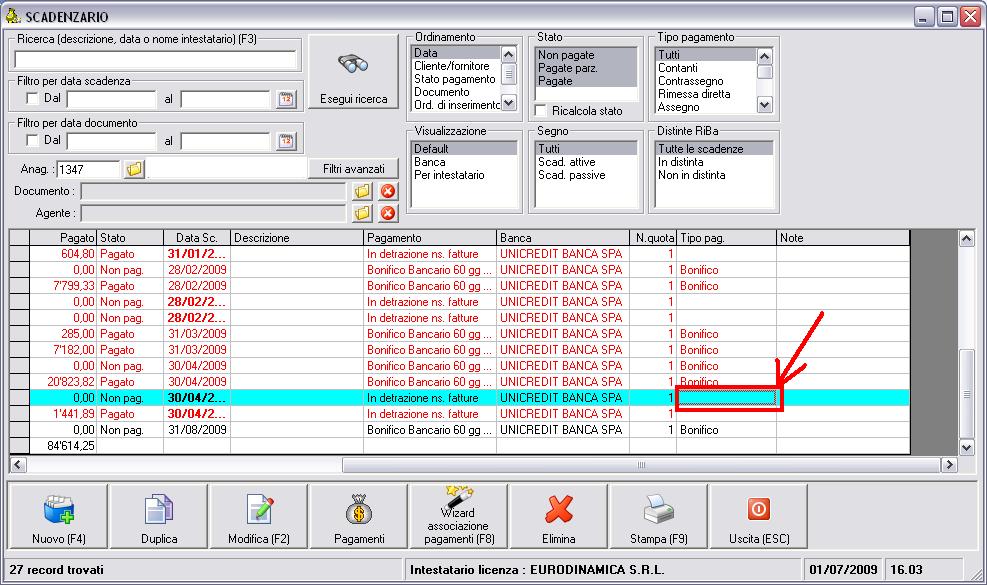
Task: Click the Ricerca text input field
Action: tap(155, 60)
